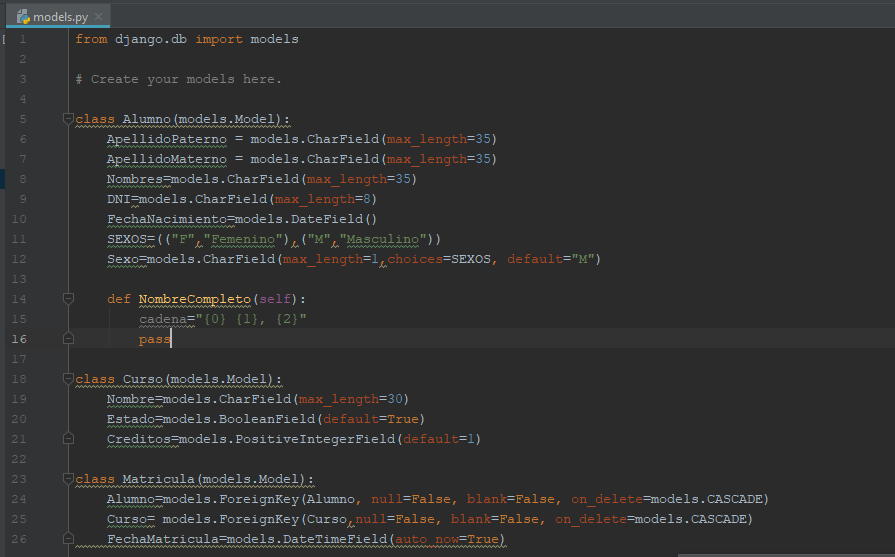Click the Alumno field name on line 24
Viewport: 895px width, 557px height.
point(131,498)
